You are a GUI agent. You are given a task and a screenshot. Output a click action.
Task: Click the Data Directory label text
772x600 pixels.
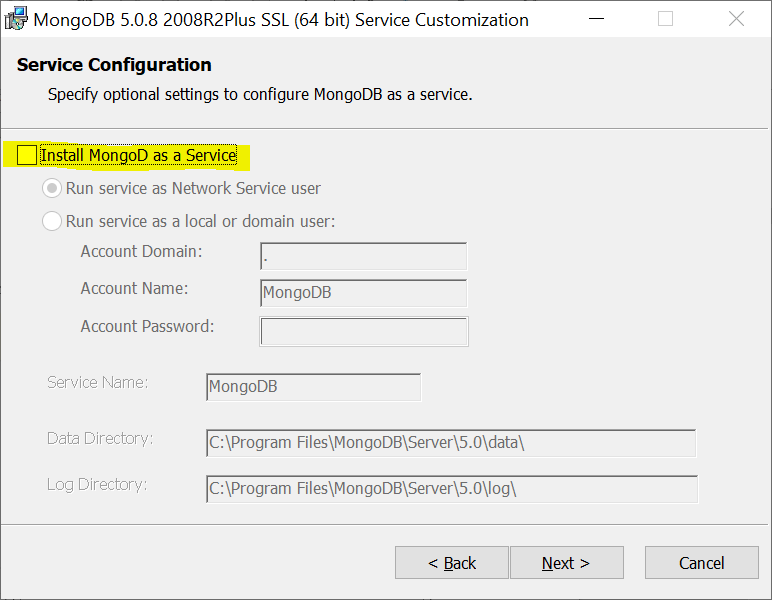tap(100, 438)
